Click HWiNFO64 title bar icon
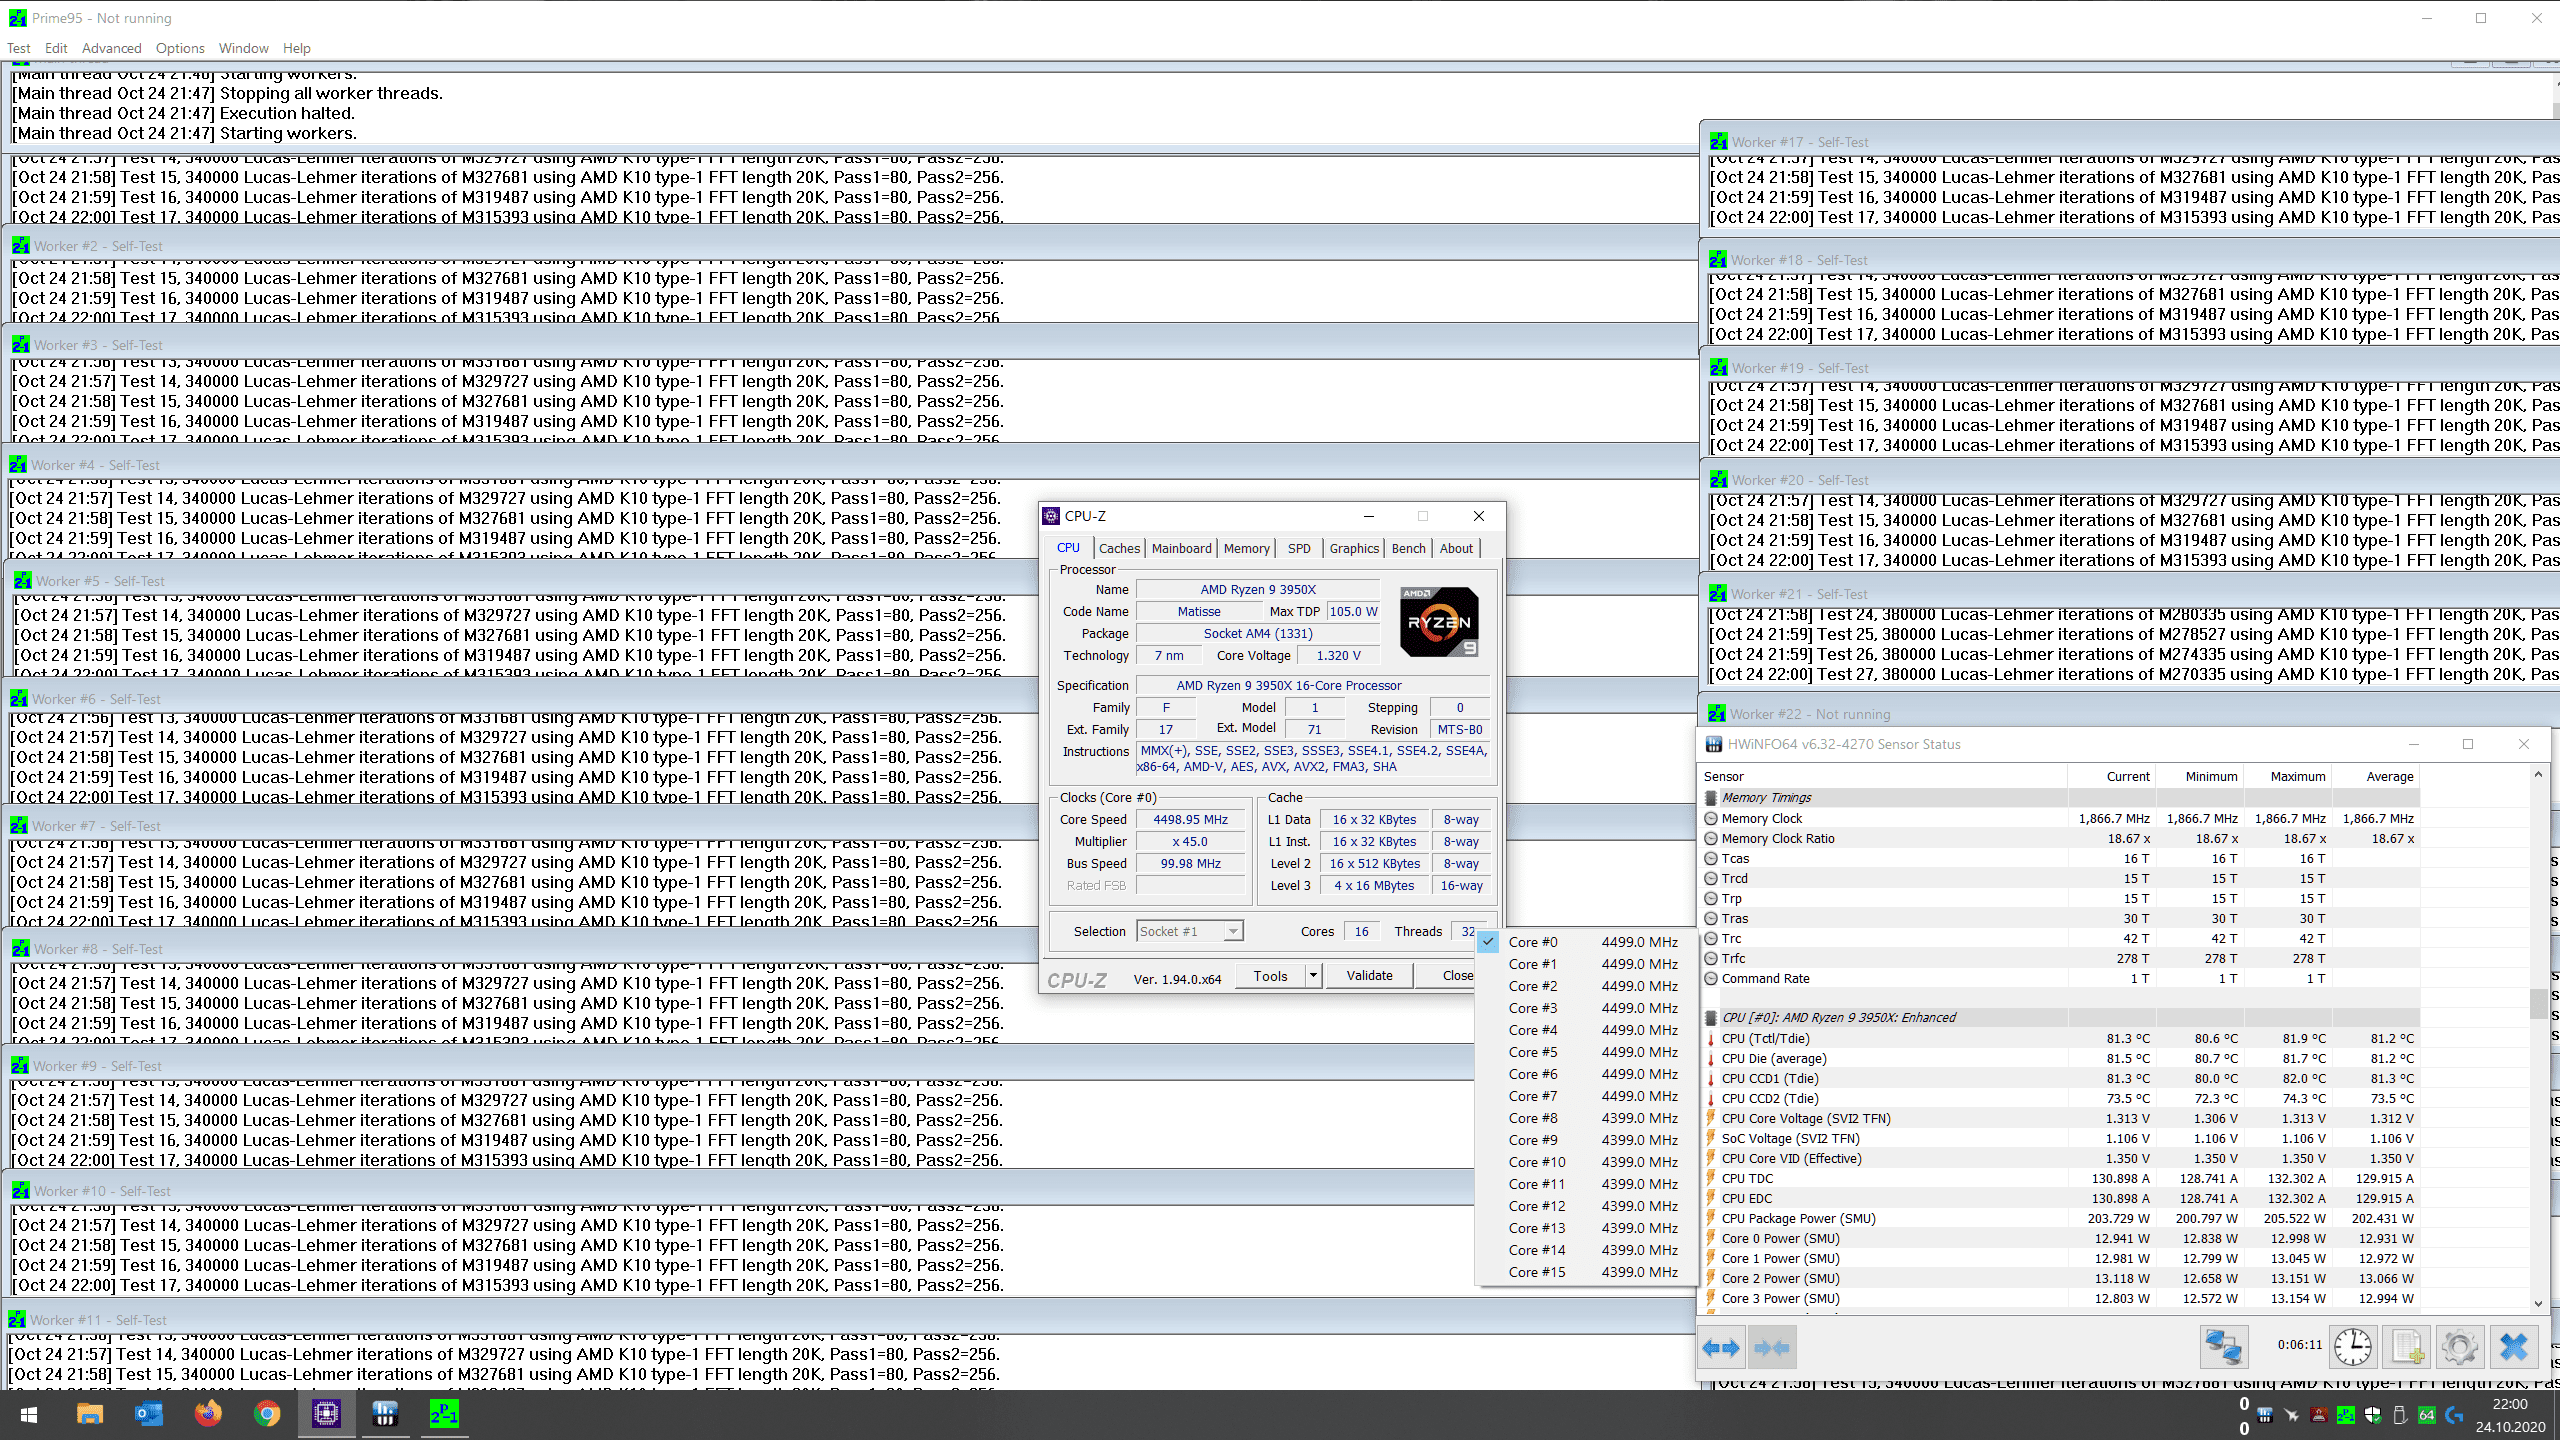Viewport: 2560px width, 1440px height. tap(1714, 744)
